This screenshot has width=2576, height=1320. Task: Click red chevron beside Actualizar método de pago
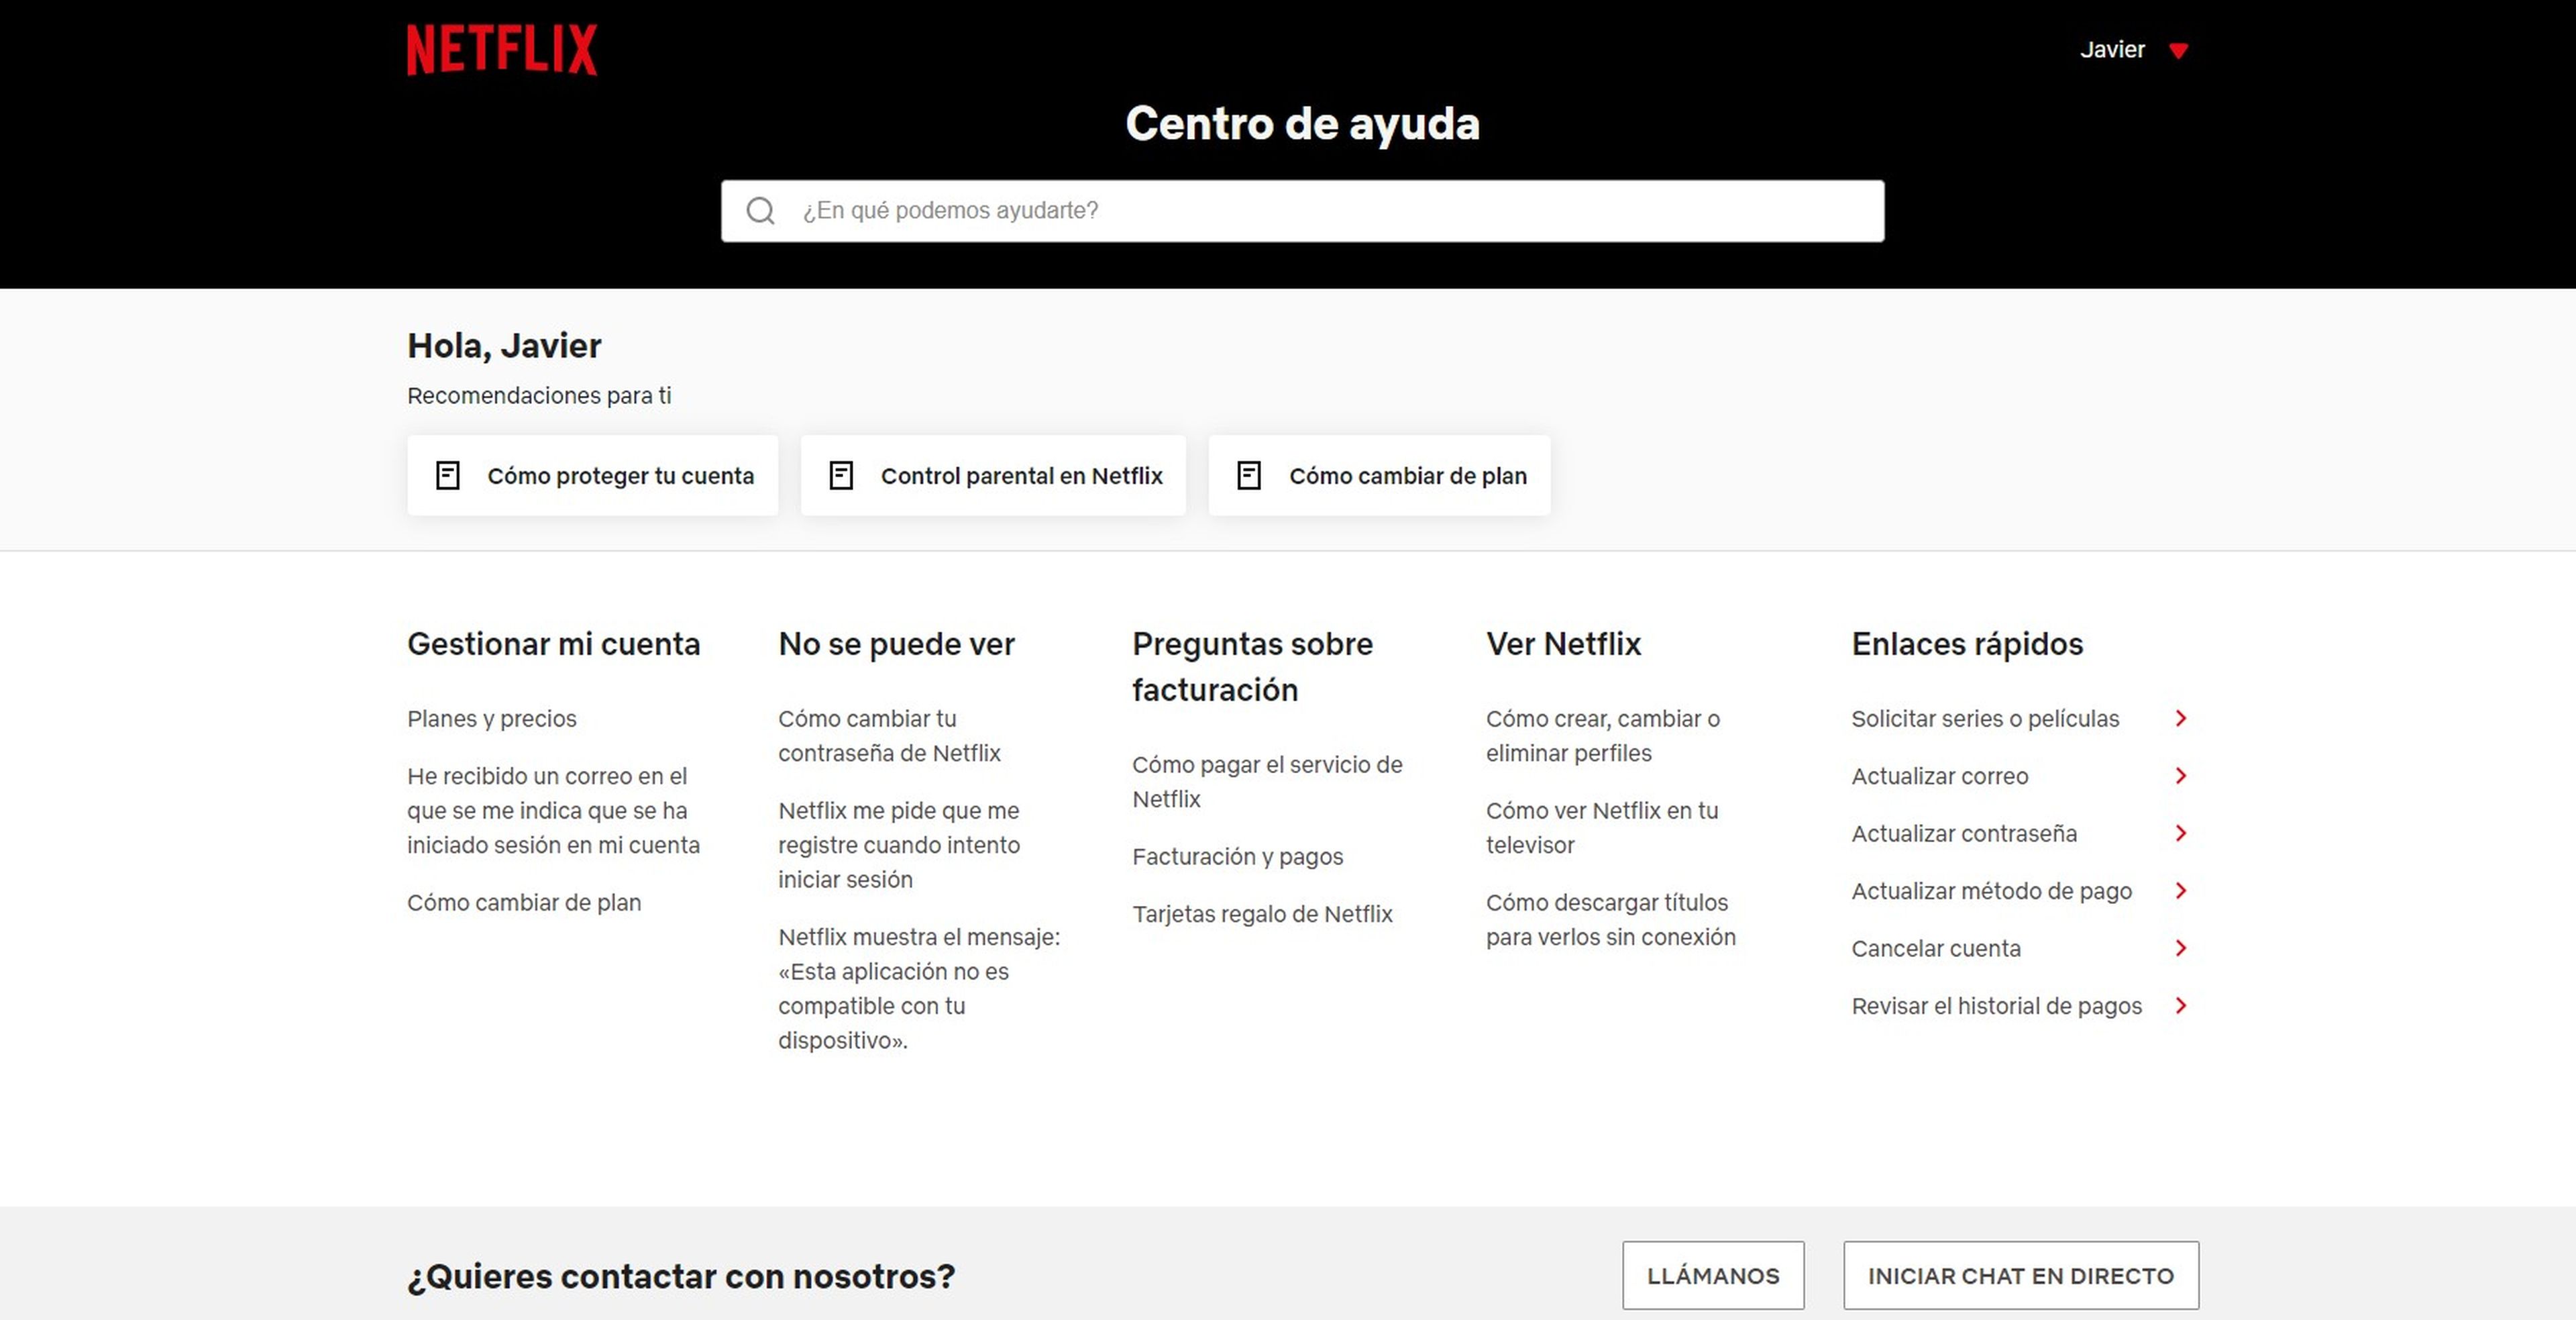2181,891
